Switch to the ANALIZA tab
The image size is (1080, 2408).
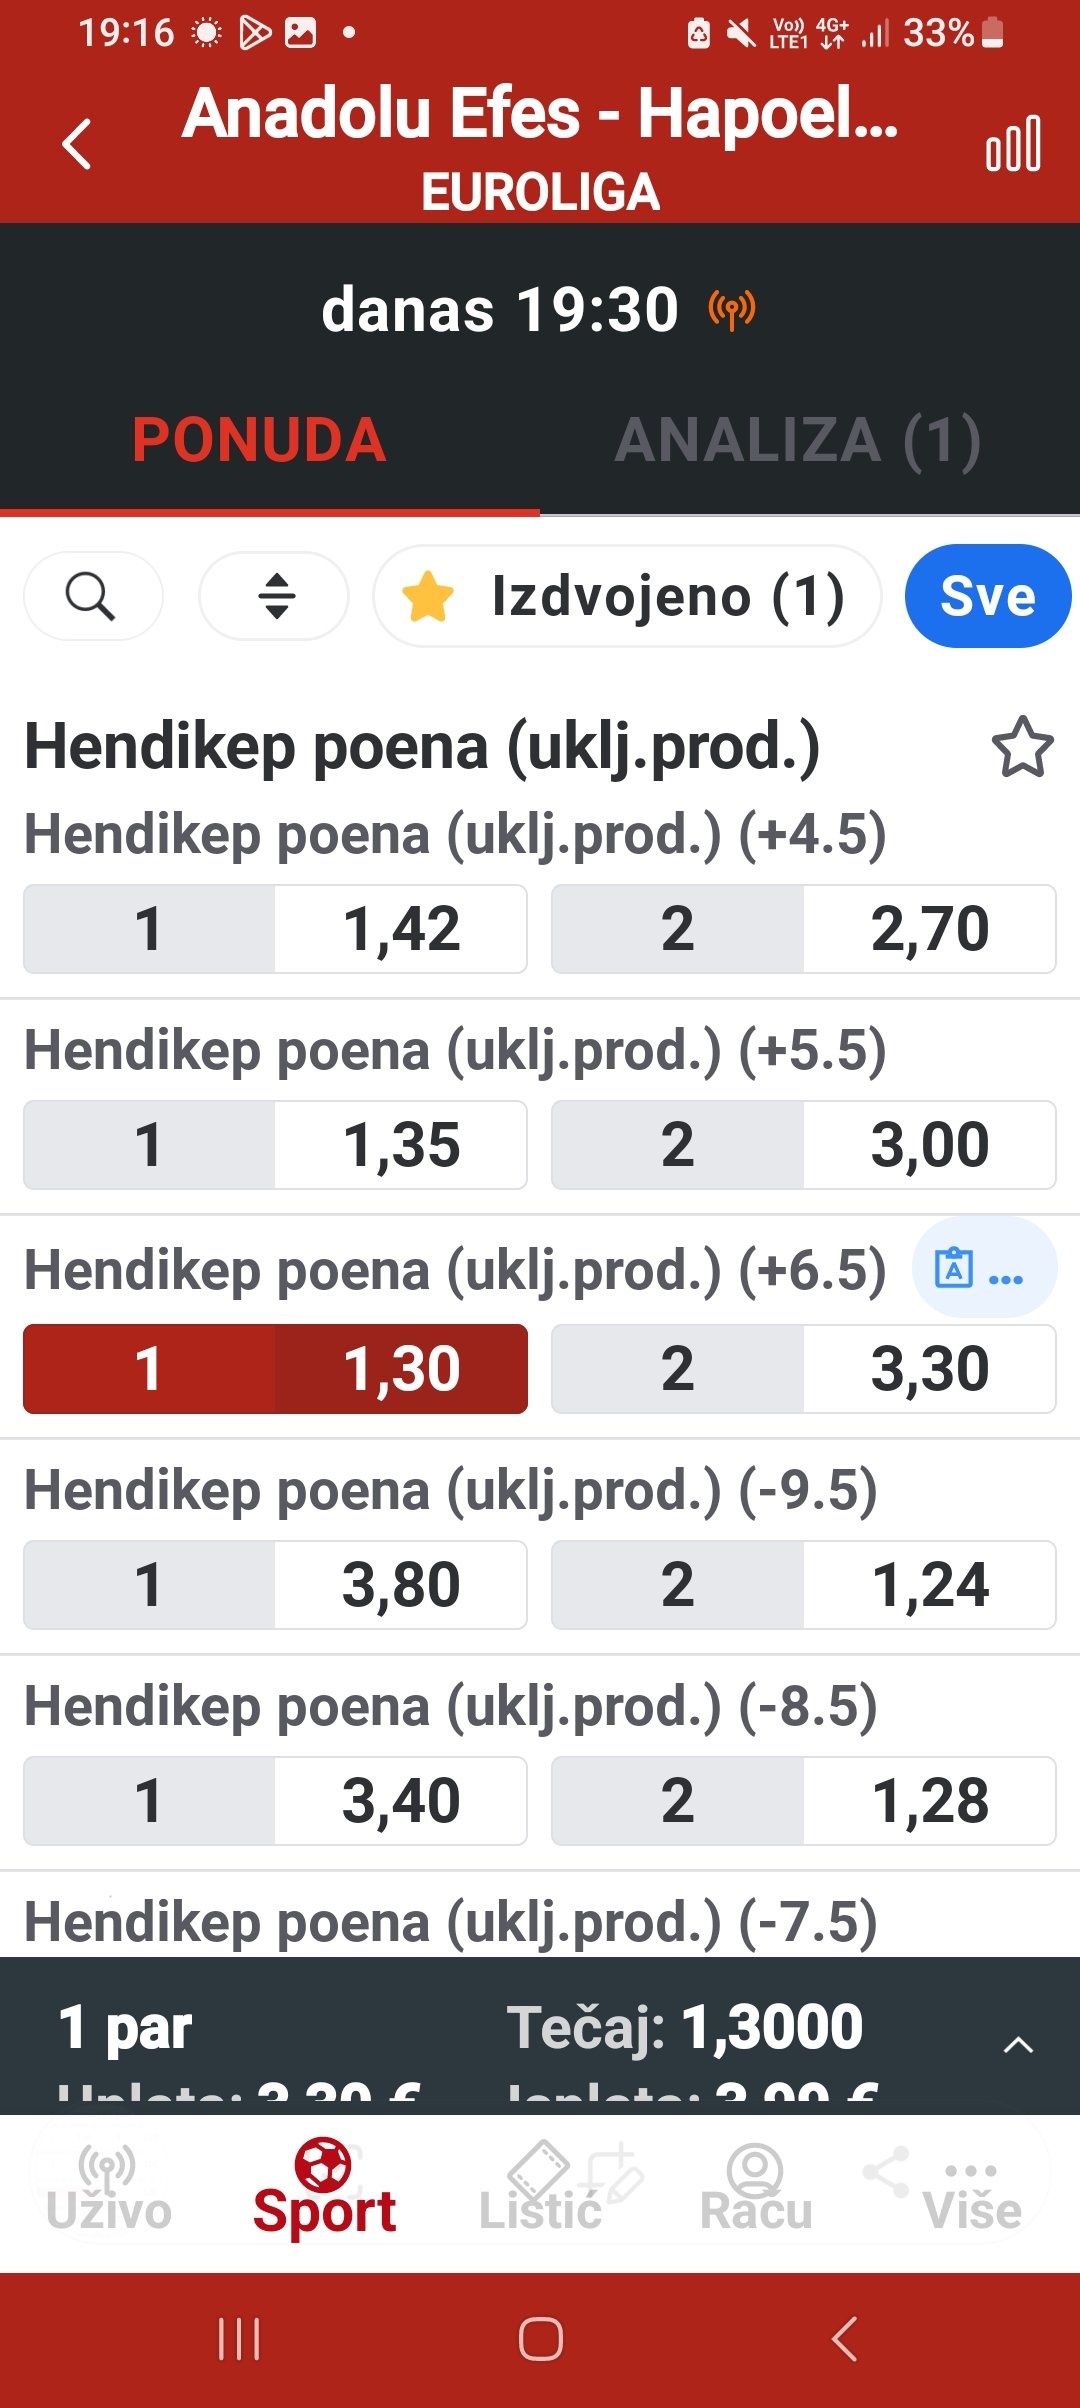coord(797,441)
